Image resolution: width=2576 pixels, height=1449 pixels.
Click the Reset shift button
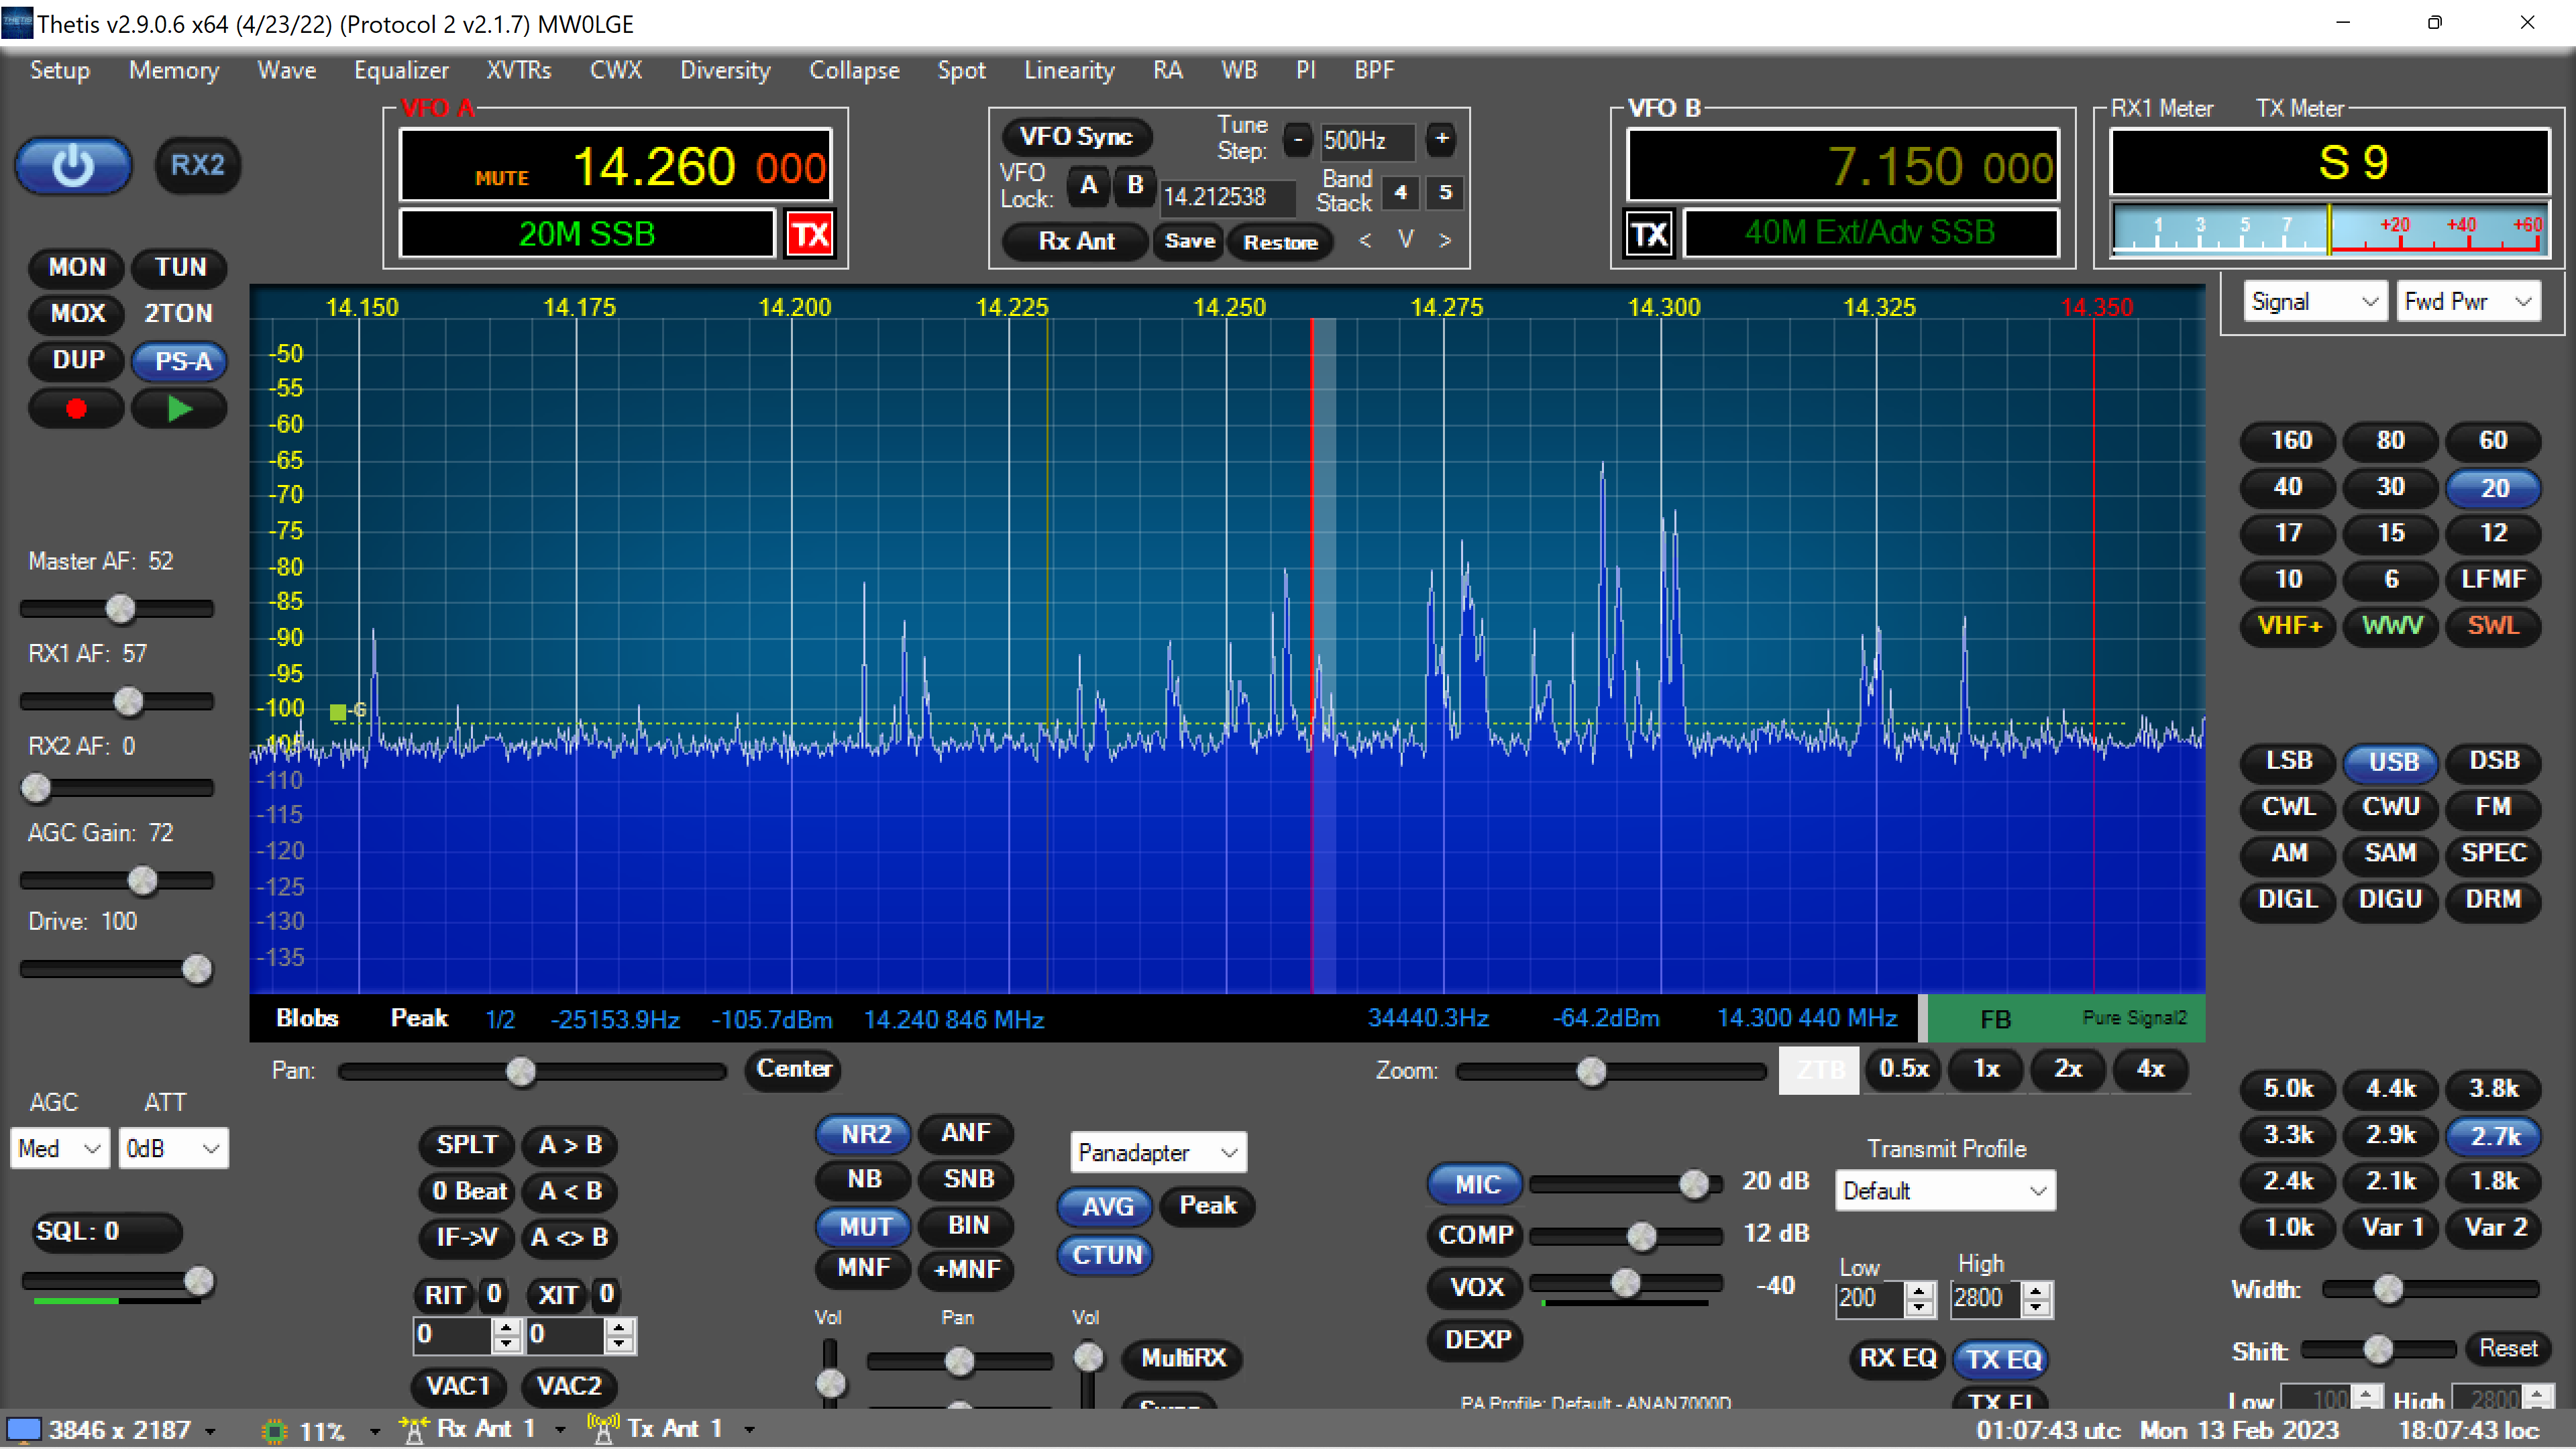[x=2508, y=1349]
